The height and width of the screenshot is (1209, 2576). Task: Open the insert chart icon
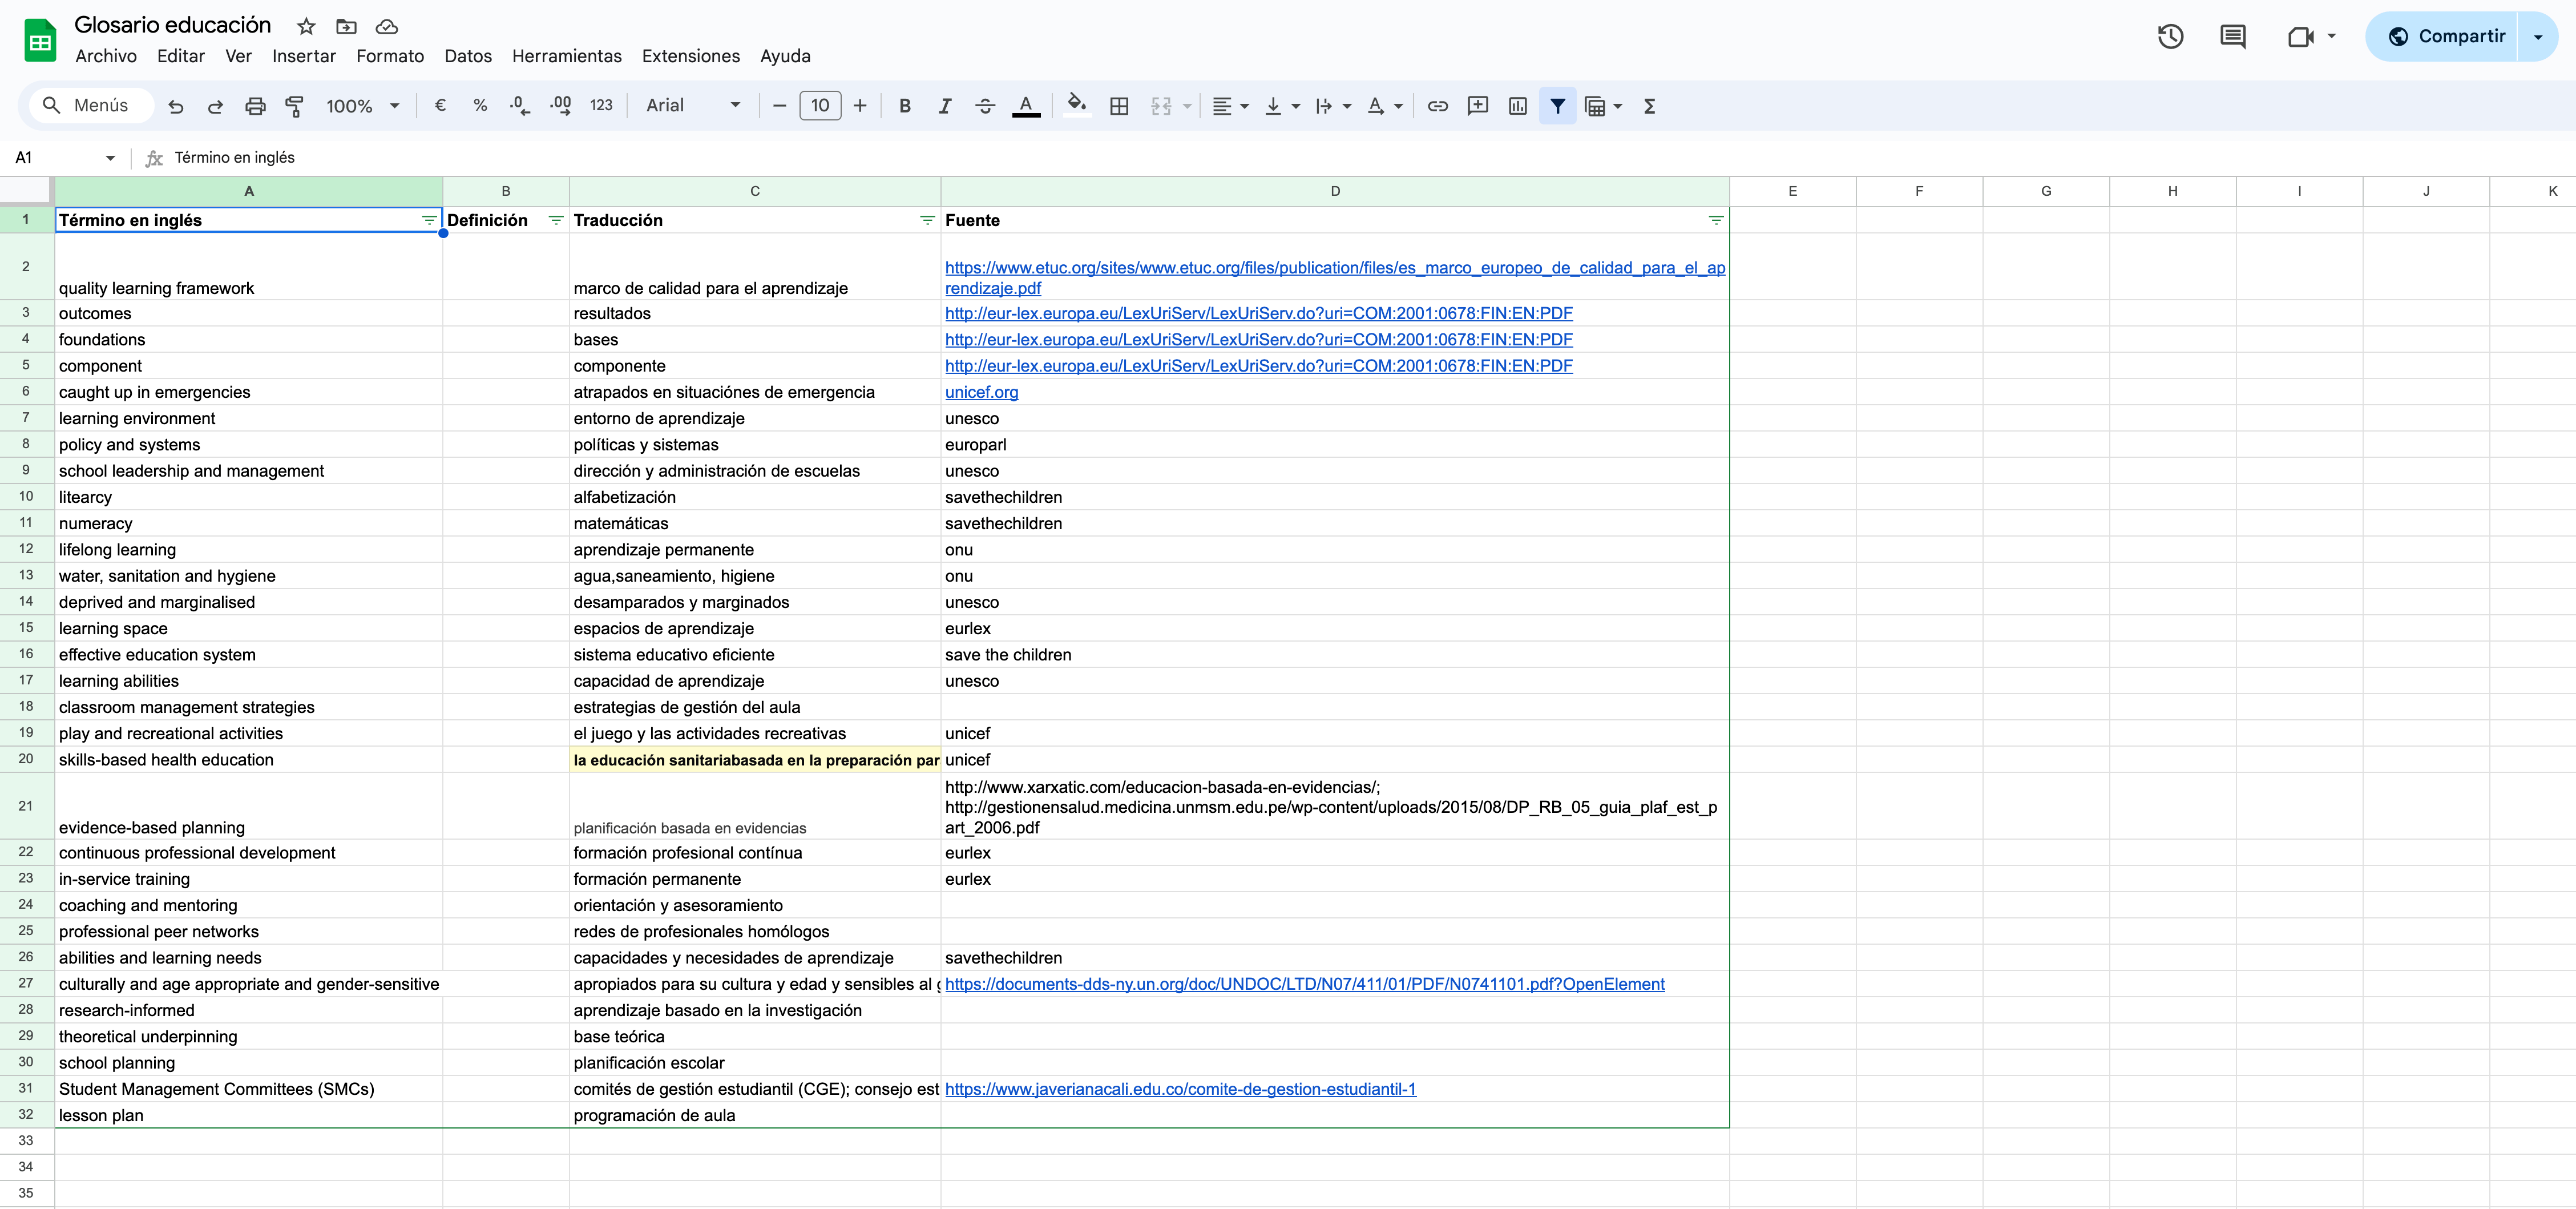coord(1517,106)
